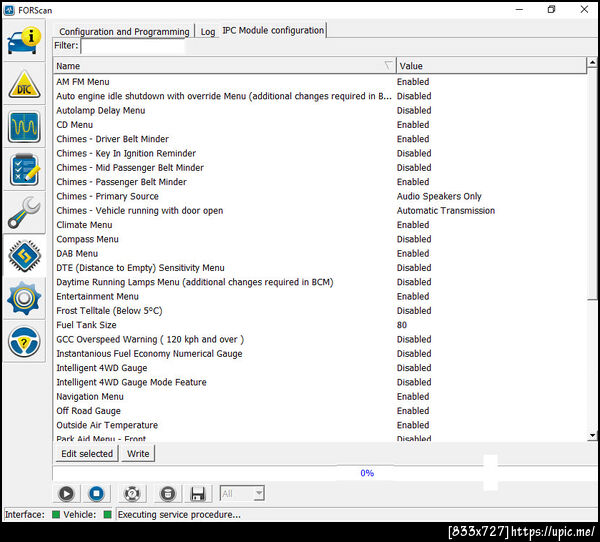Click the scrollbar down arrow

coord(592,435)
